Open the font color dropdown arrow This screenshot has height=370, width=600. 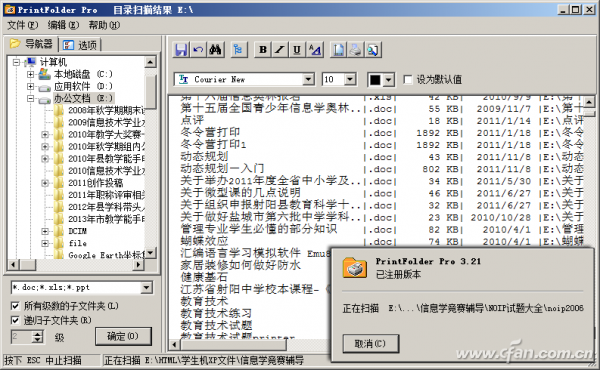coord(389,80)
